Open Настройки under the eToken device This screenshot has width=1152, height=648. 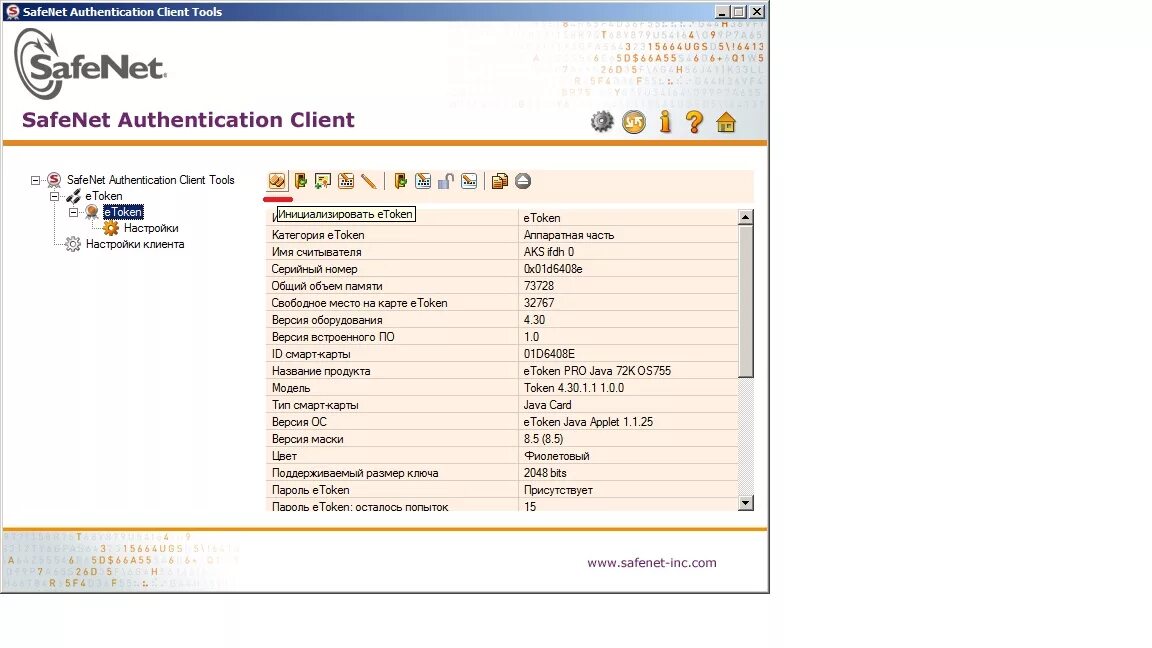tap(151, 228)
